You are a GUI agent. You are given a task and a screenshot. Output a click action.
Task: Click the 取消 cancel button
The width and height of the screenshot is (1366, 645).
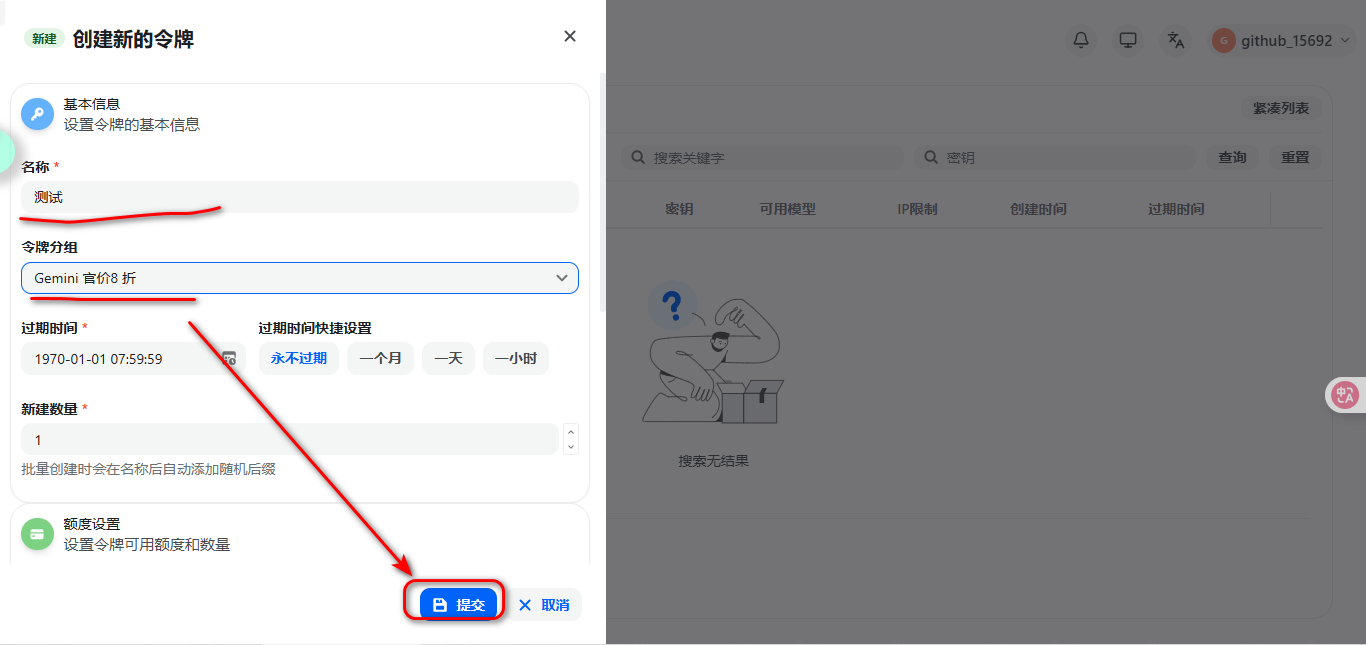545,604
